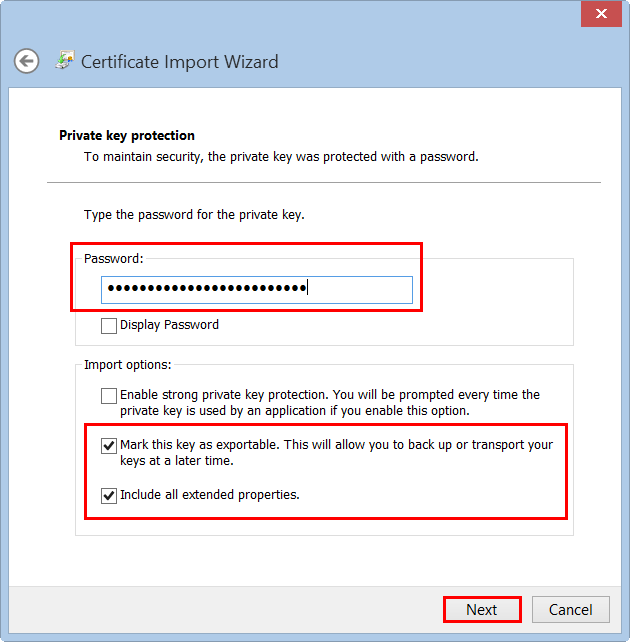This screenshot has width=630, height=642.
Task: Click the 'To maintain security' description line
Action: 281,157
